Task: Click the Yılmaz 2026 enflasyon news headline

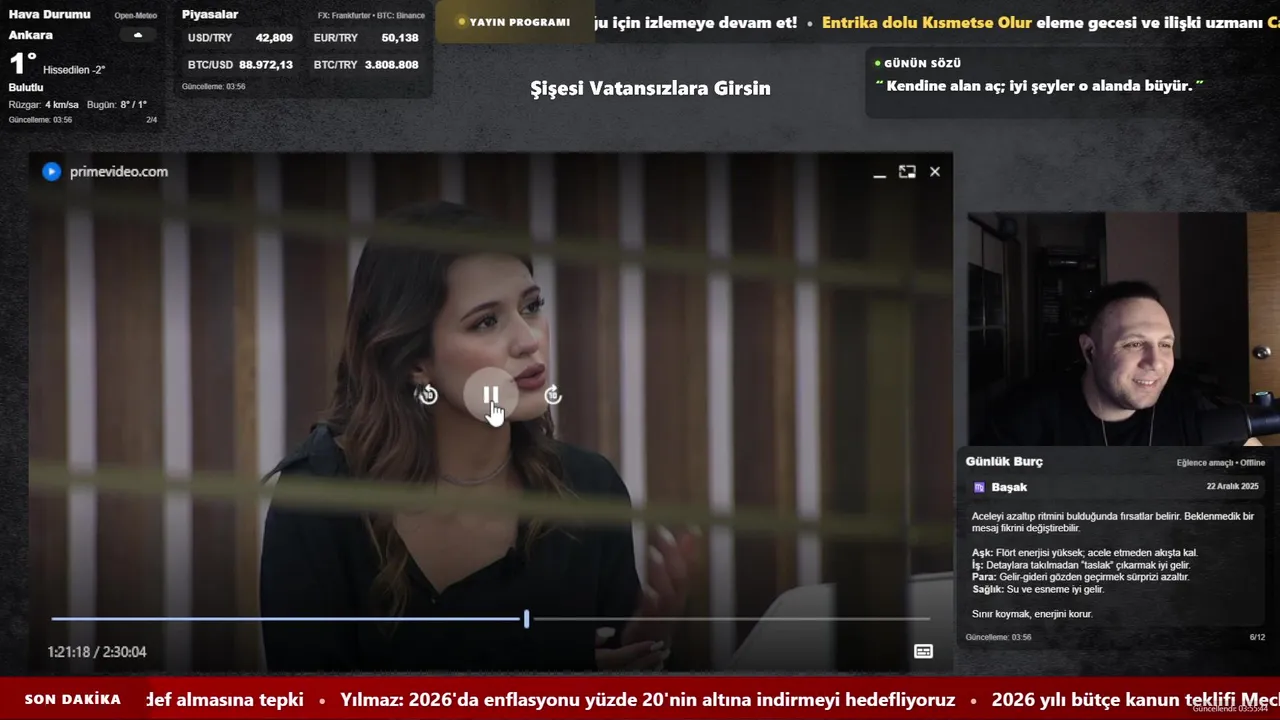Action: pyautogui.click(x=647, y=700)
